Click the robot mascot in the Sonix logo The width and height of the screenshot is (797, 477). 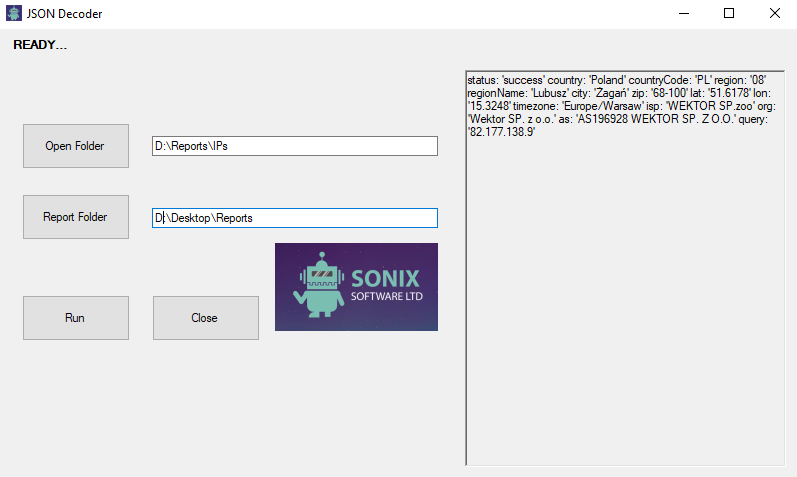click(317, 286)
